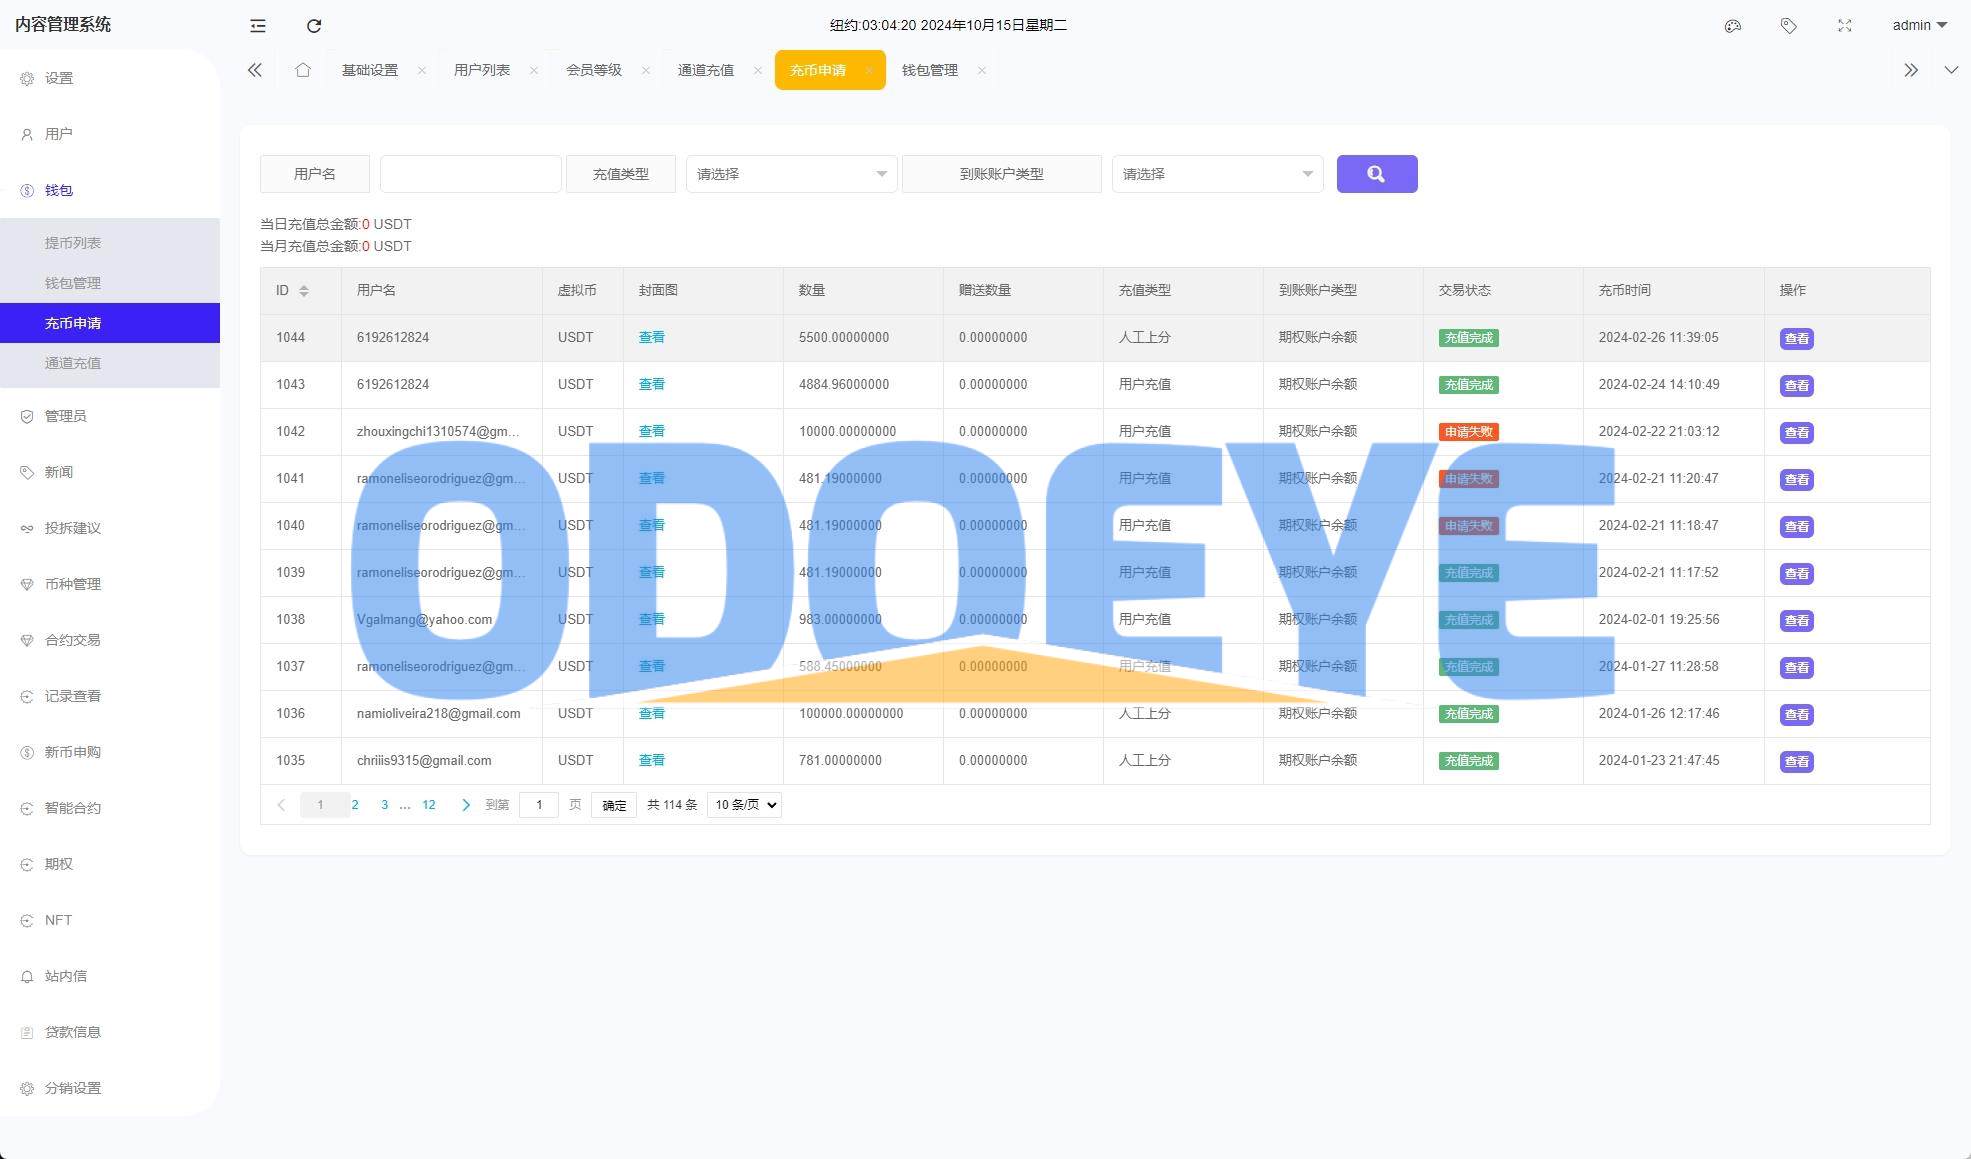This screenshot has width=1971, height=1159.
Task: Click 查看 action button for row 1042
Action: (x=1797, y=433)
